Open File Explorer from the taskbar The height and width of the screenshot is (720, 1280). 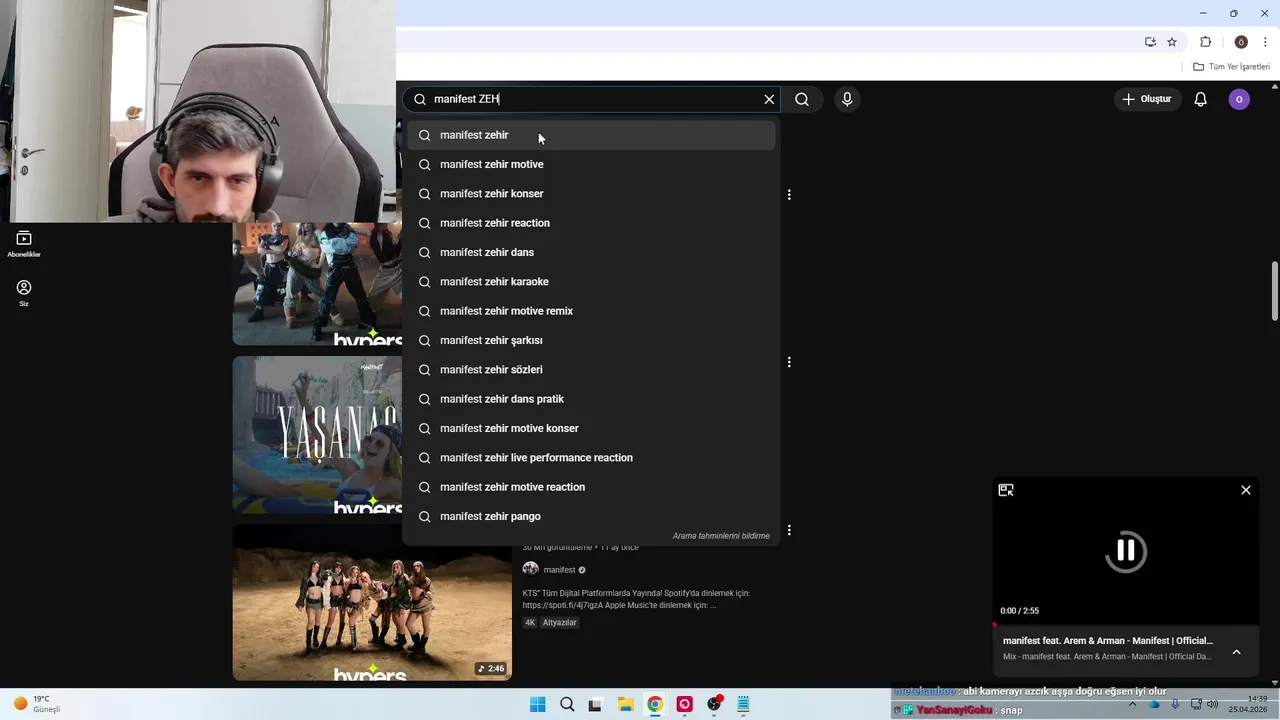pos(625,704)
